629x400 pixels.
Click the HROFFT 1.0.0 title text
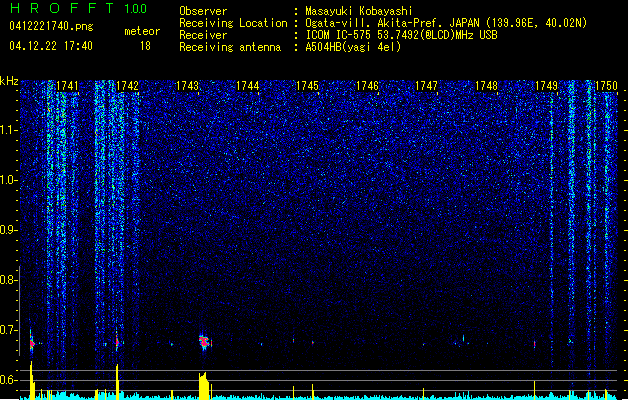click(x=79, y=8)
